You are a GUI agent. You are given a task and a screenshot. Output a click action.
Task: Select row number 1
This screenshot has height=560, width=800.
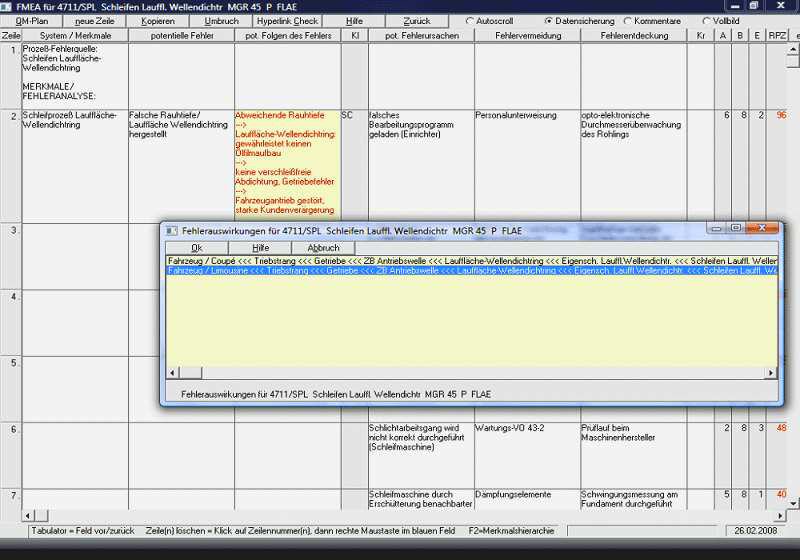click(x=11, y=76)
